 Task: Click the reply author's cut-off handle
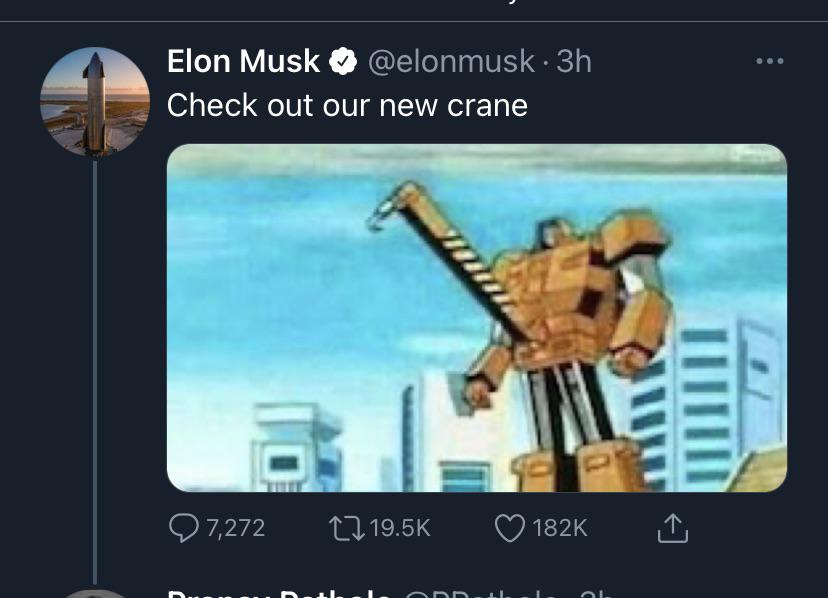[481, 592]
